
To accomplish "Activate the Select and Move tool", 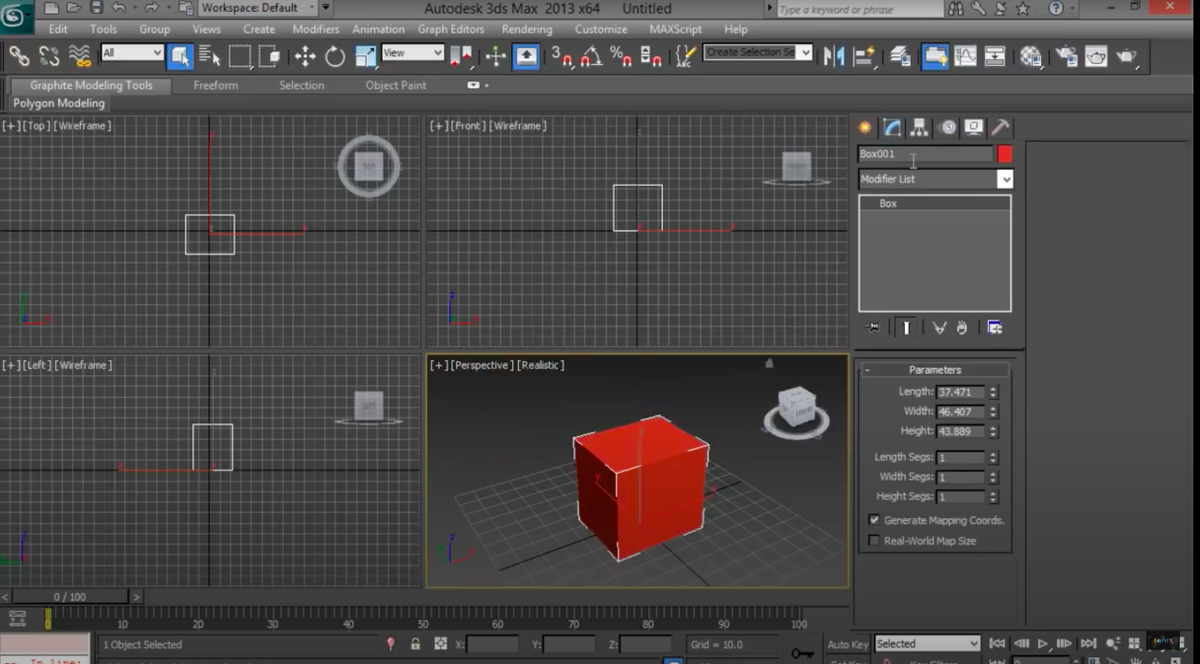I will pyautogui.click(x=305, y=56).
